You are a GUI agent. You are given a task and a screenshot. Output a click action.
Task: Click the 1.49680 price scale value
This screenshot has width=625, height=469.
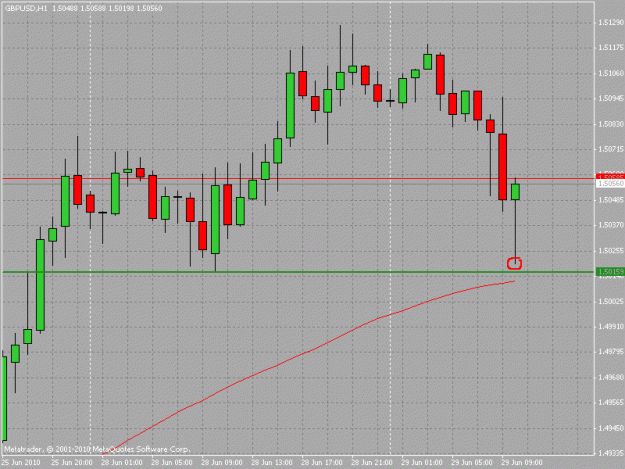click(611, 377)
